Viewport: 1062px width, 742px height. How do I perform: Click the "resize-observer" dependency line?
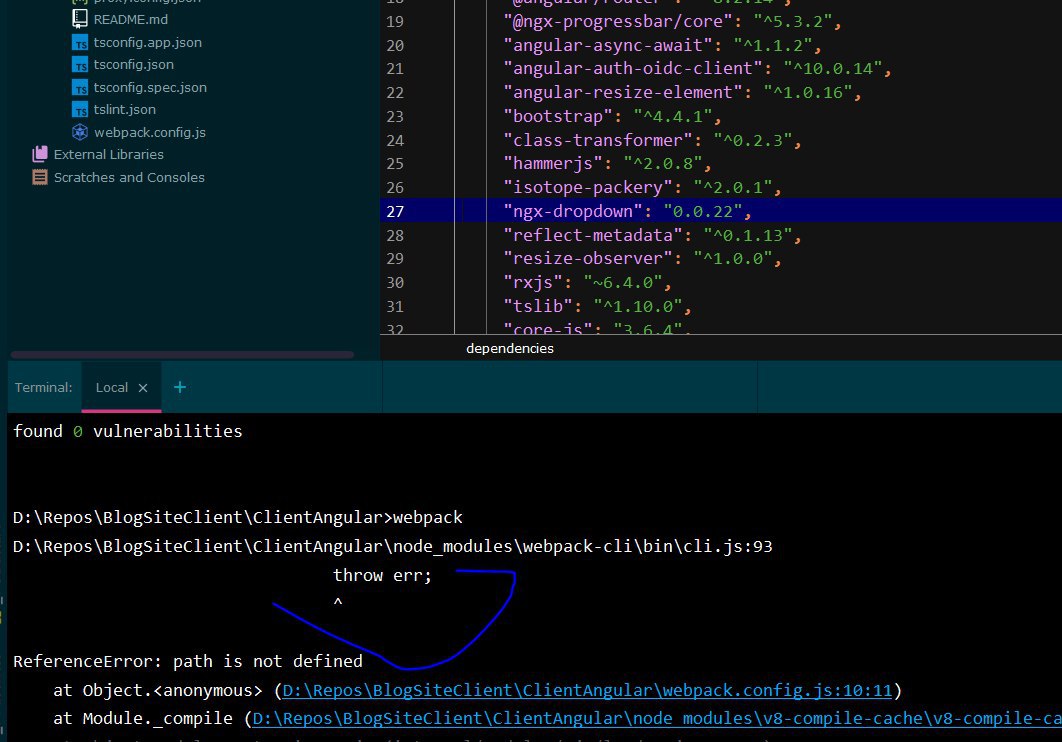(x=642, y=259)
